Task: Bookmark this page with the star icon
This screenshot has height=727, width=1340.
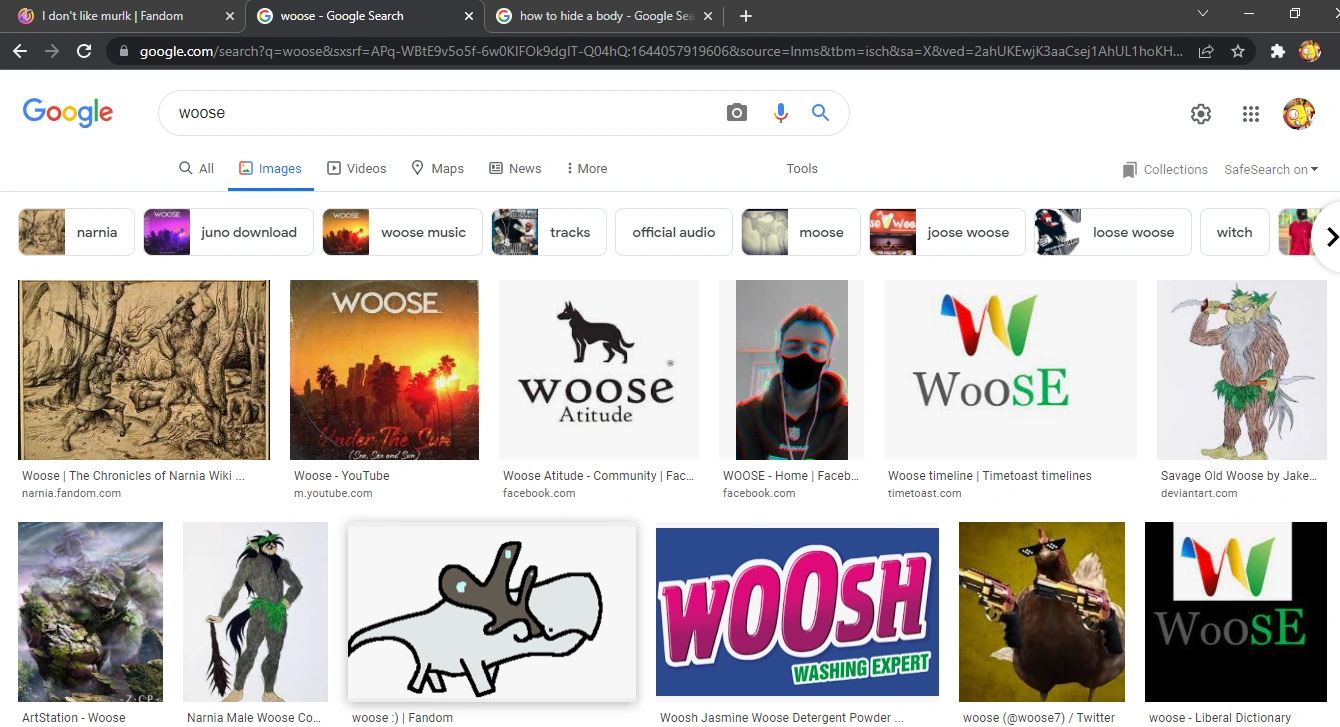Action: click(1238, 50)
